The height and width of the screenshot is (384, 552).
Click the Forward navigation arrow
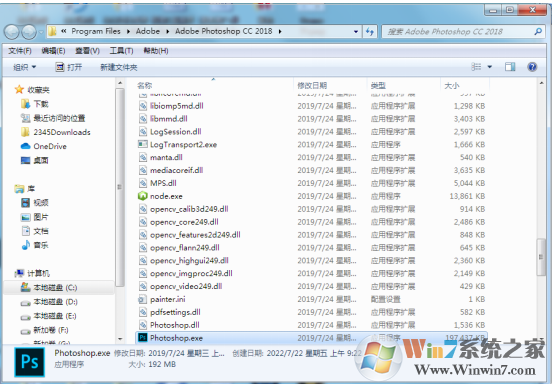(x=29, y=32)
